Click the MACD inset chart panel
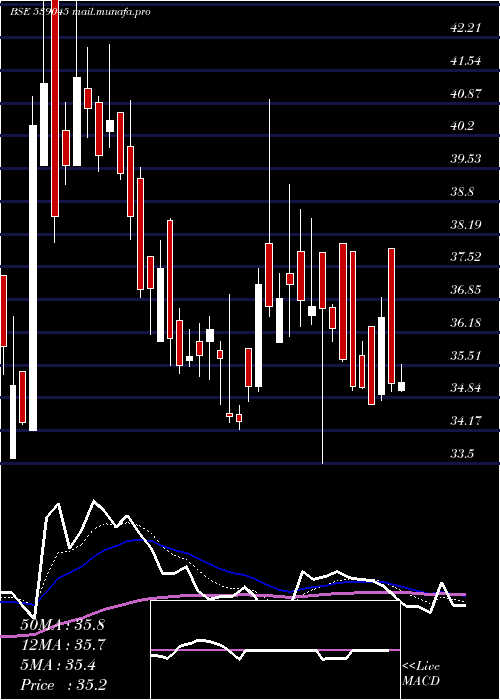 (275, 650)
